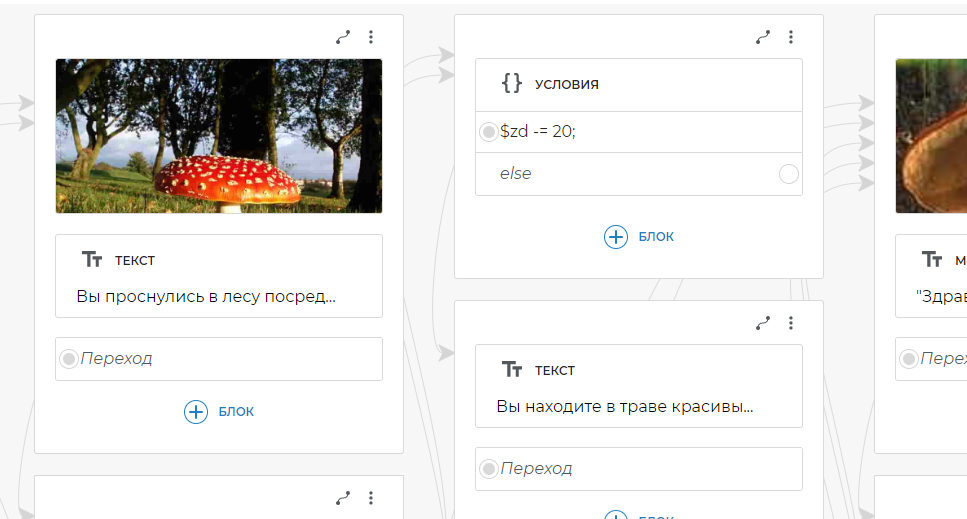Click the connection icon on the 'Вы находите в траве' card
Screen dimensions: 967x519
(x=763, y=323)
